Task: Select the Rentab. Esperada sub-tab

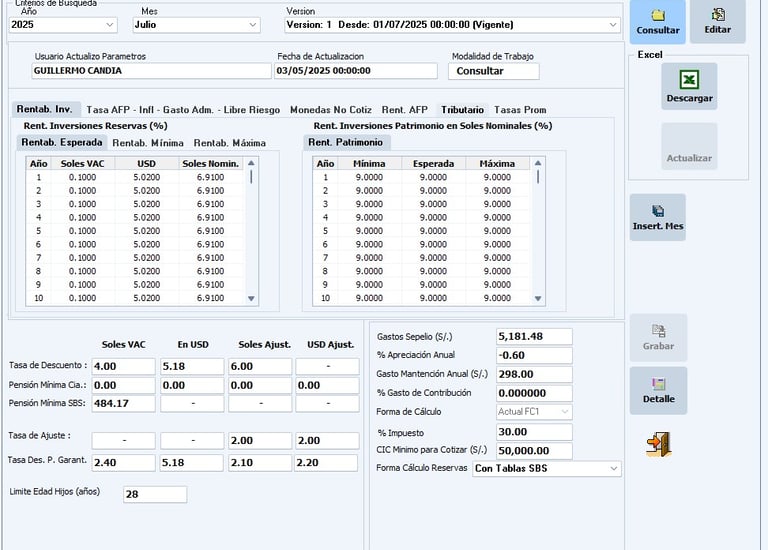Action: click(62, 143)
